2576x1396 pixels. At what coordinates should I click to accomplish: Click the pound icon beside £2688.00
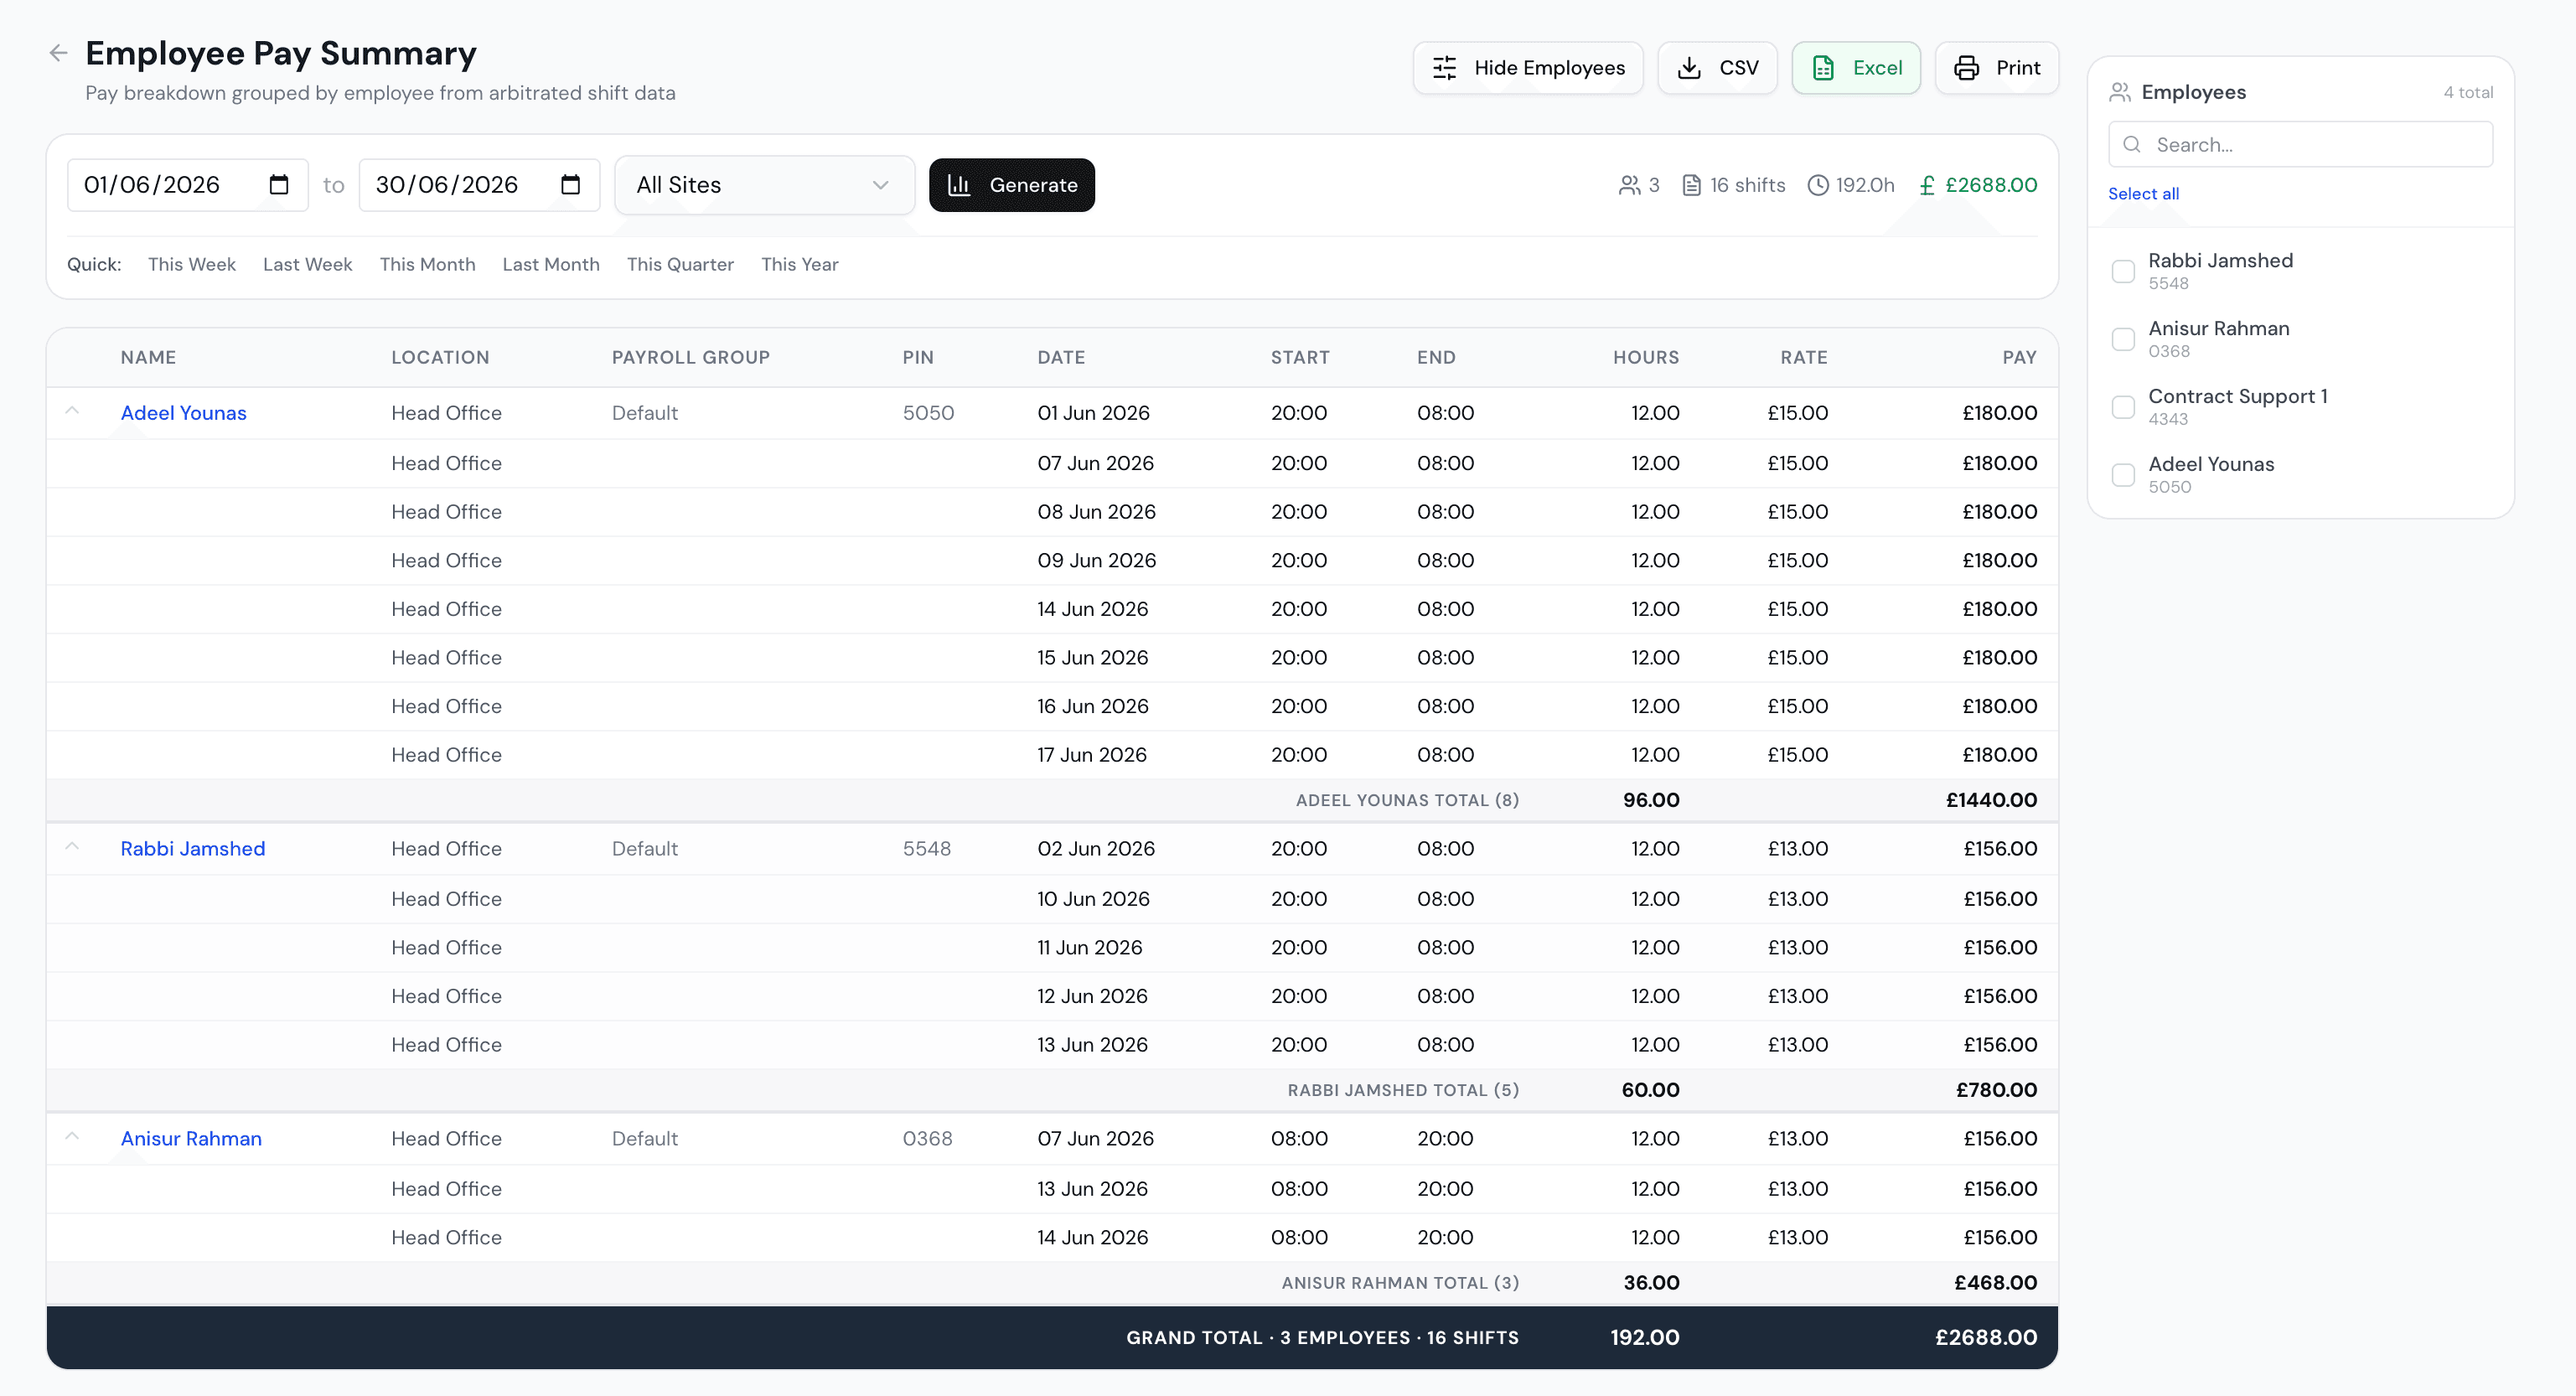(1927, 185)
